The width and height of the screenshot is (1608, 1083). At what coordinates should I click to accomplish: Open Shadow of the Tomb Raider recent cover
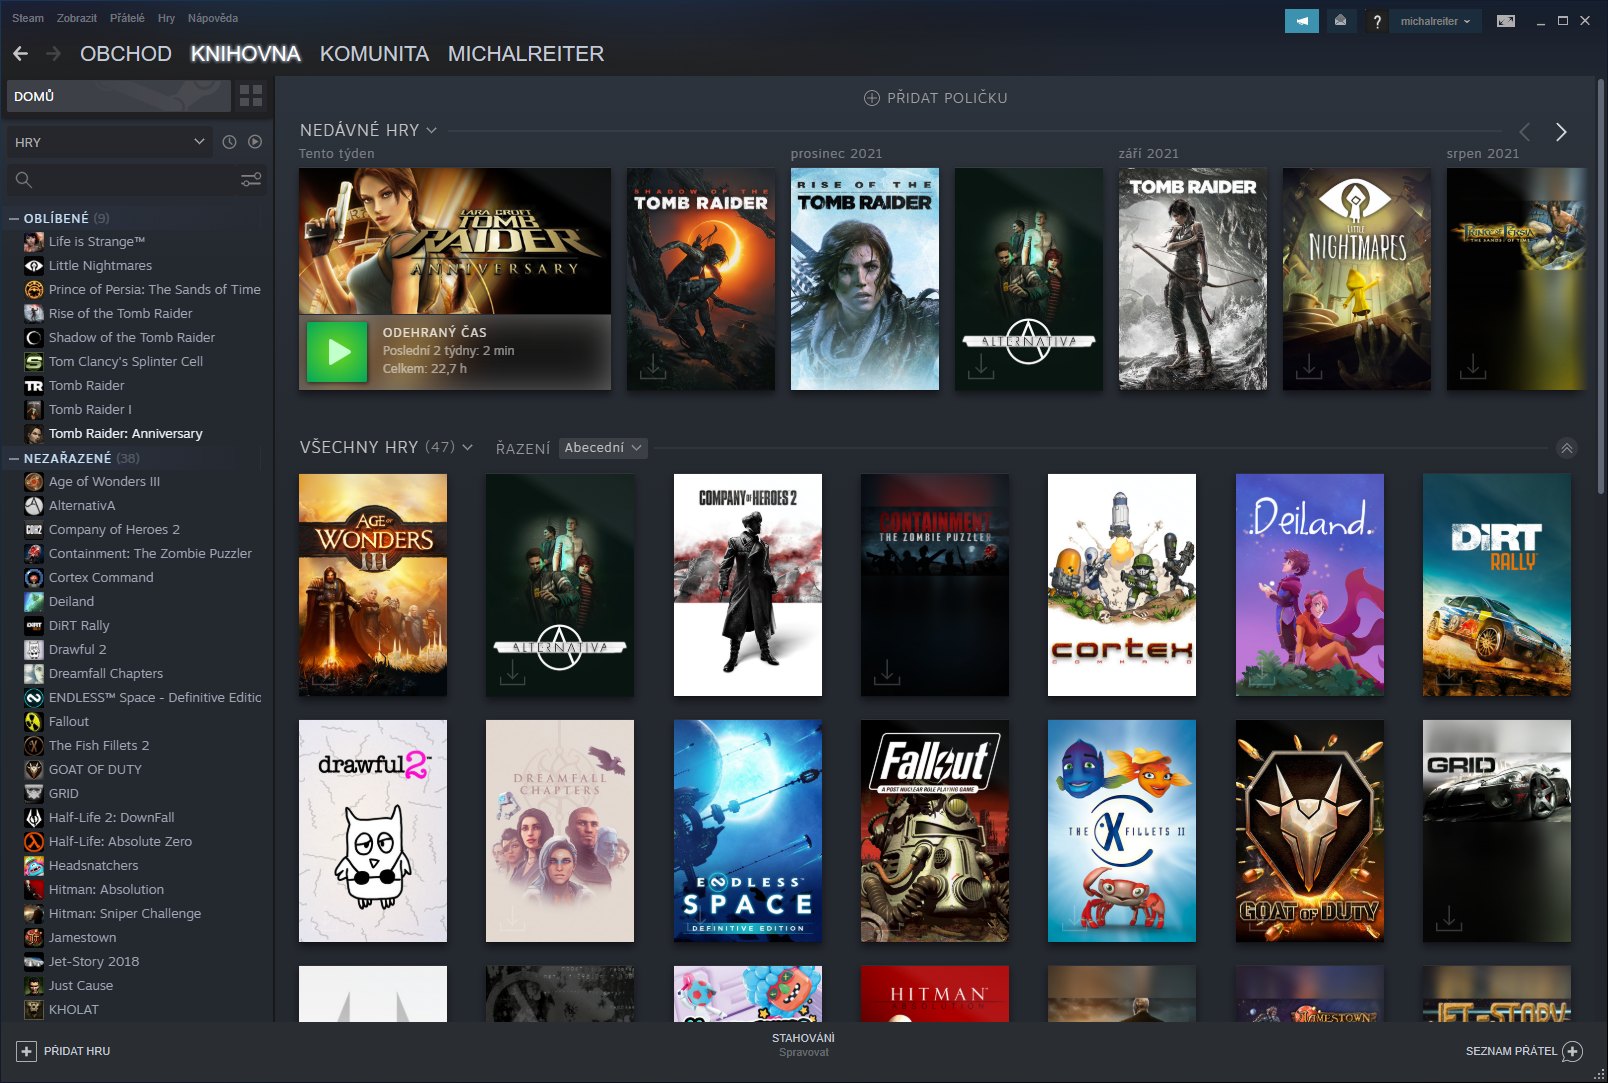click(x=701, y=279)
